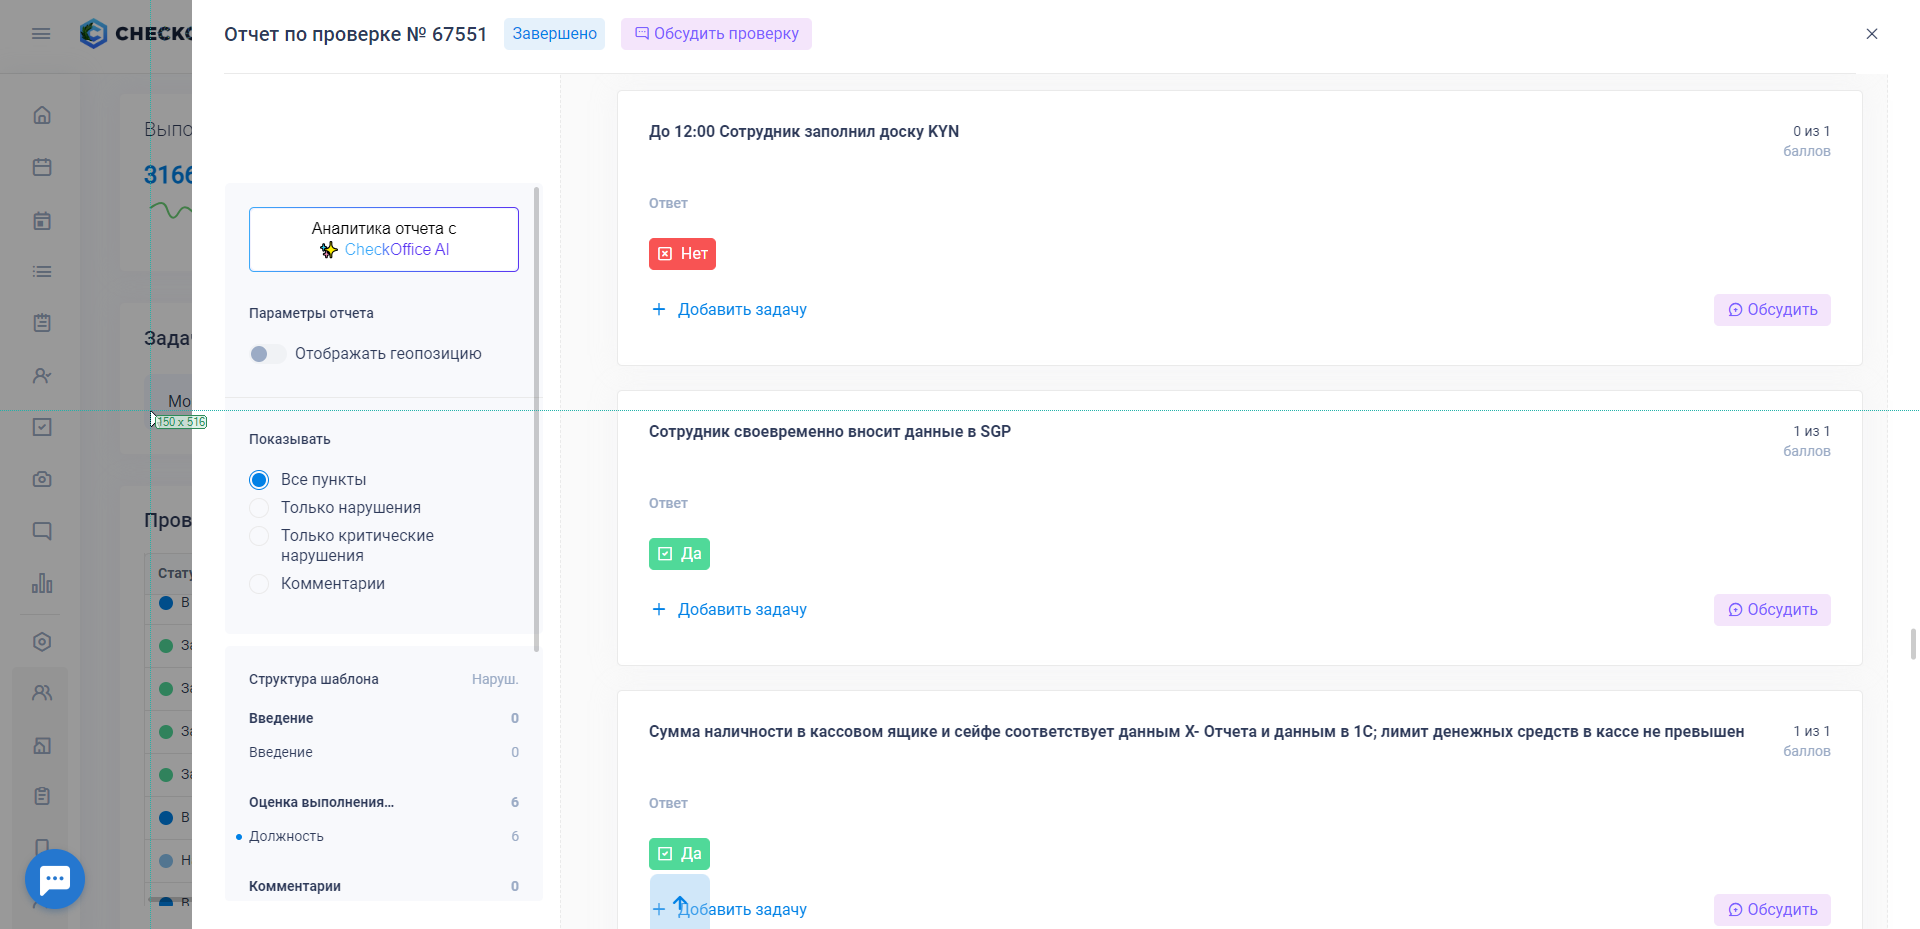Click title 'Отчет по проверке № 67551'

coord(355,34)
